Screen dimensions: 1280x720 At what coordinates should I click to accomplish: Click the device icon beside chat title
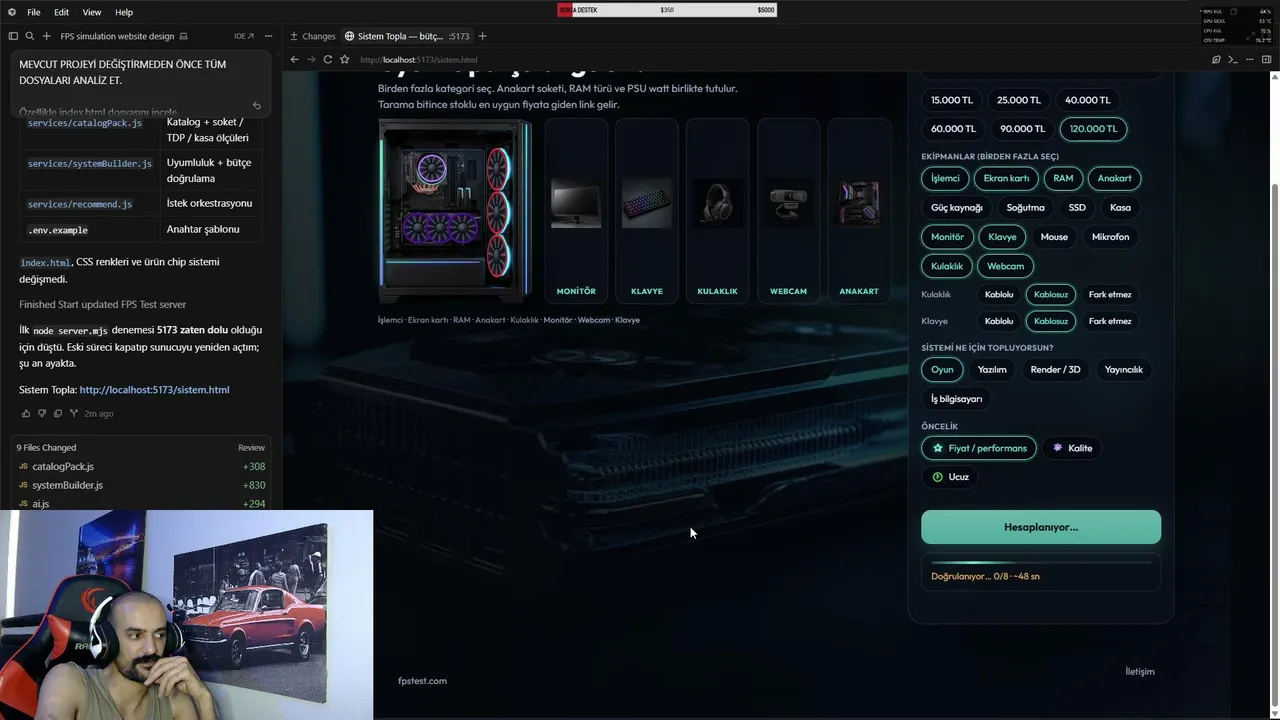[184, 36]
